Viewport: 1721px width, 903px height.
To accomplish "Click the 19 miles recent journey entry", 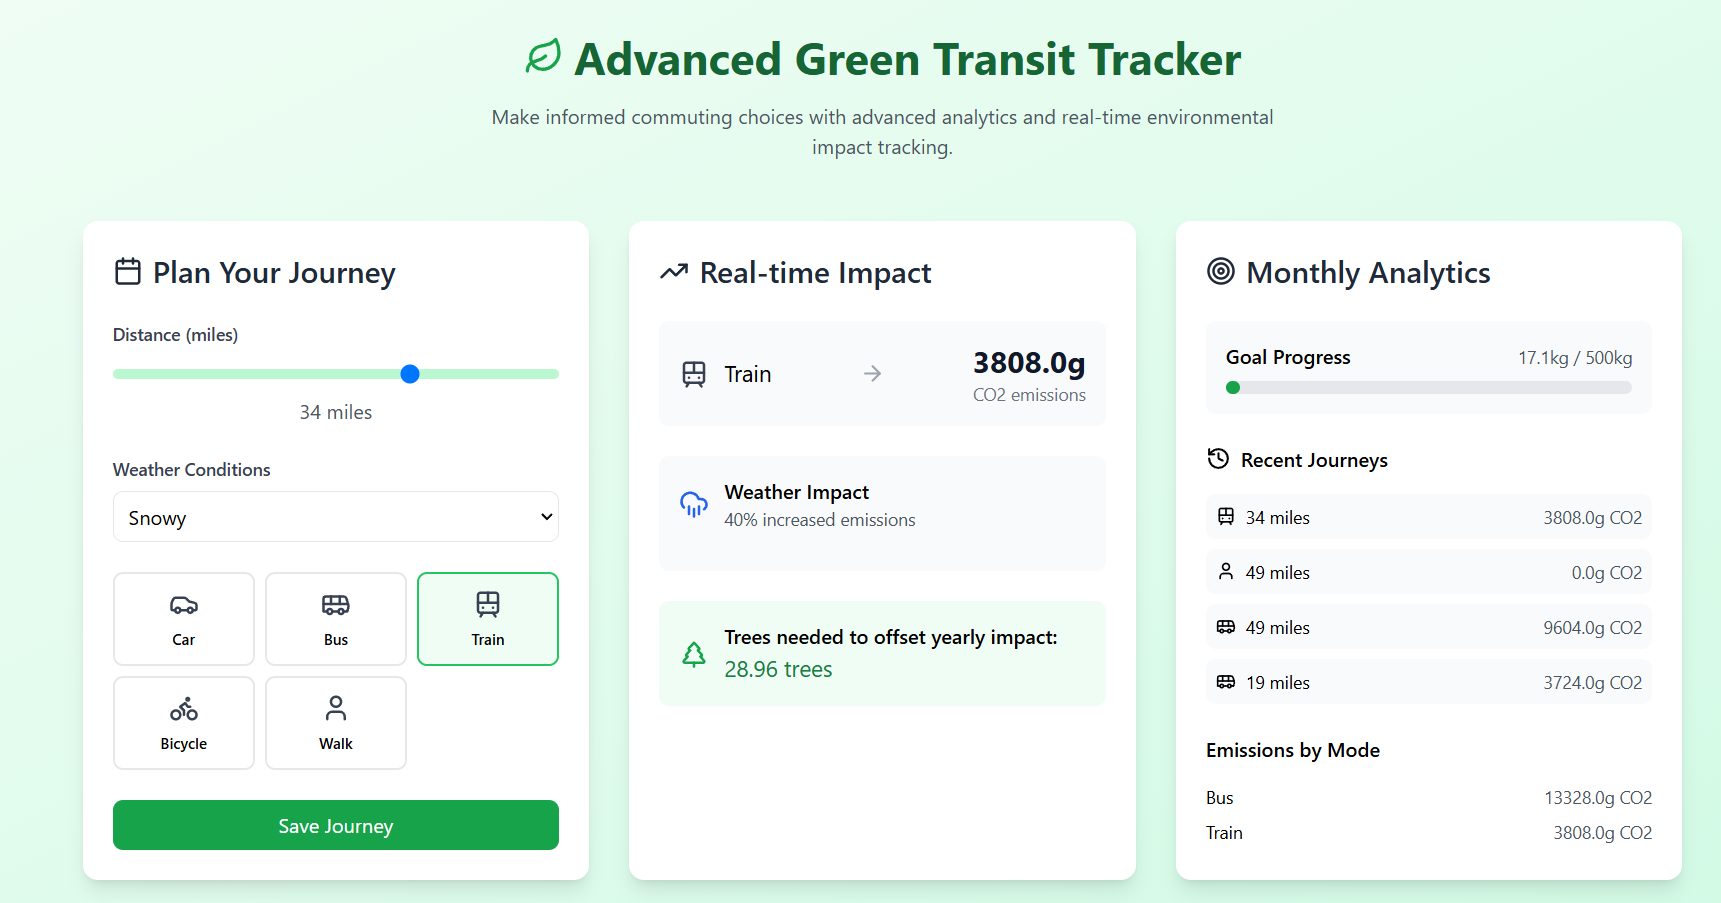I will point(1428,681).
